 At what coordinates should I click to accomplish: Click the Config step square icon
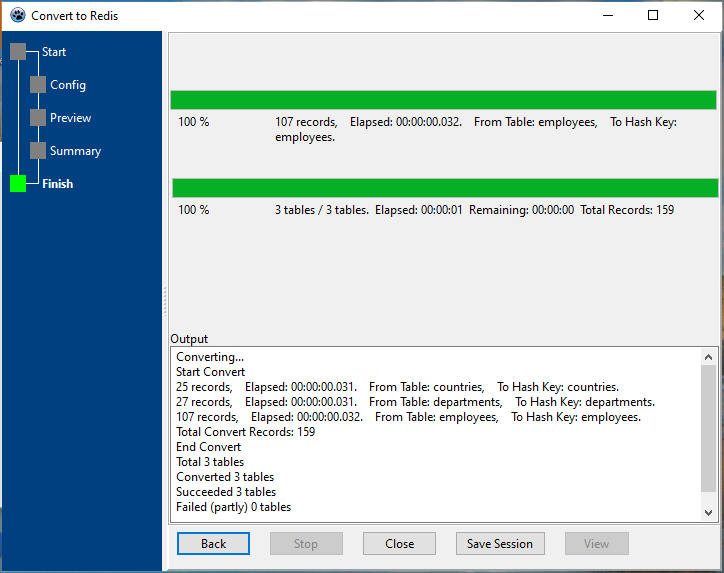click(38, 85)
